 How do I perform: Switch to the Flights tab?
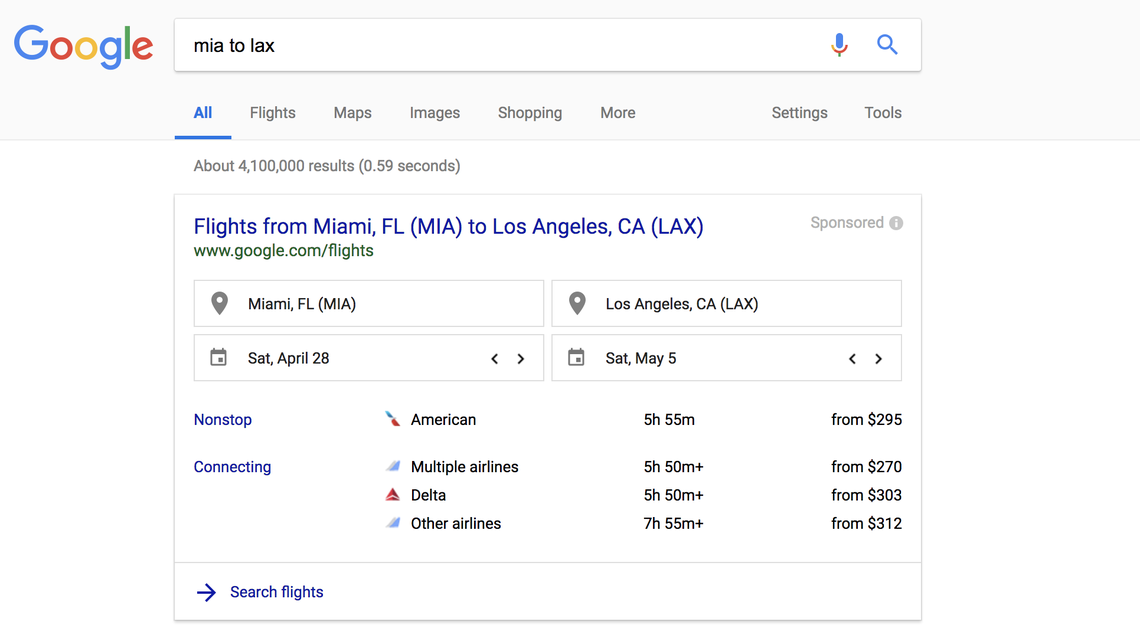click(x=272, y=112)
